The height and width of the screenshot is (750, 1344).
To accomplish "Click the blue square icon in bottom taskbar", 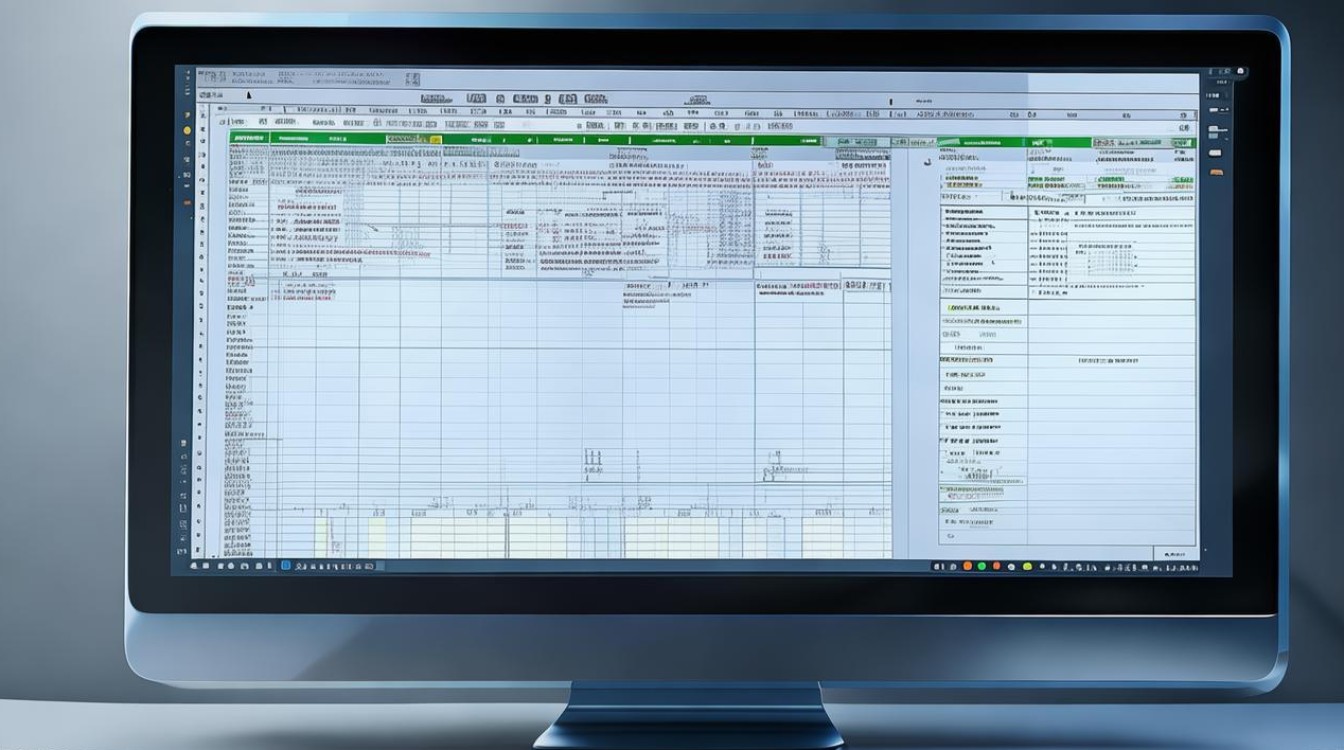I will pos(285,565).
